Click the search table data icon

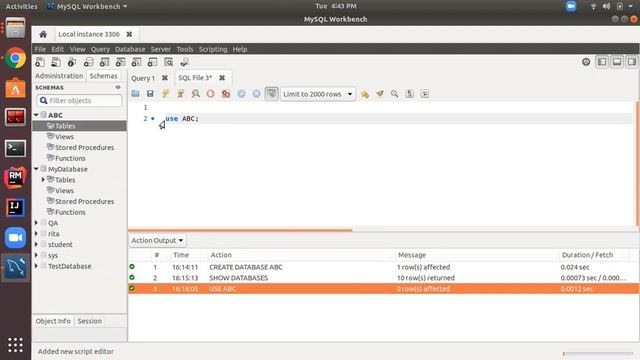coord(168,62)
